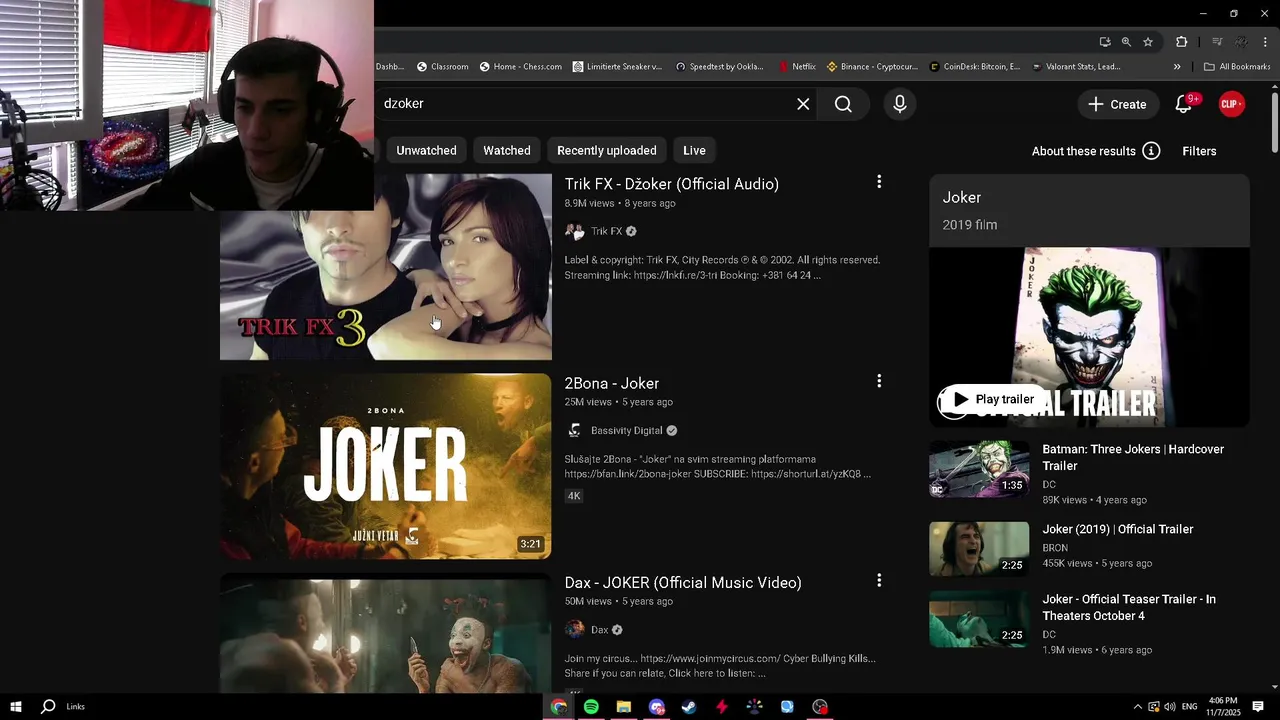
Task: Click the Dax channel avatar
Action: [575, 629]
